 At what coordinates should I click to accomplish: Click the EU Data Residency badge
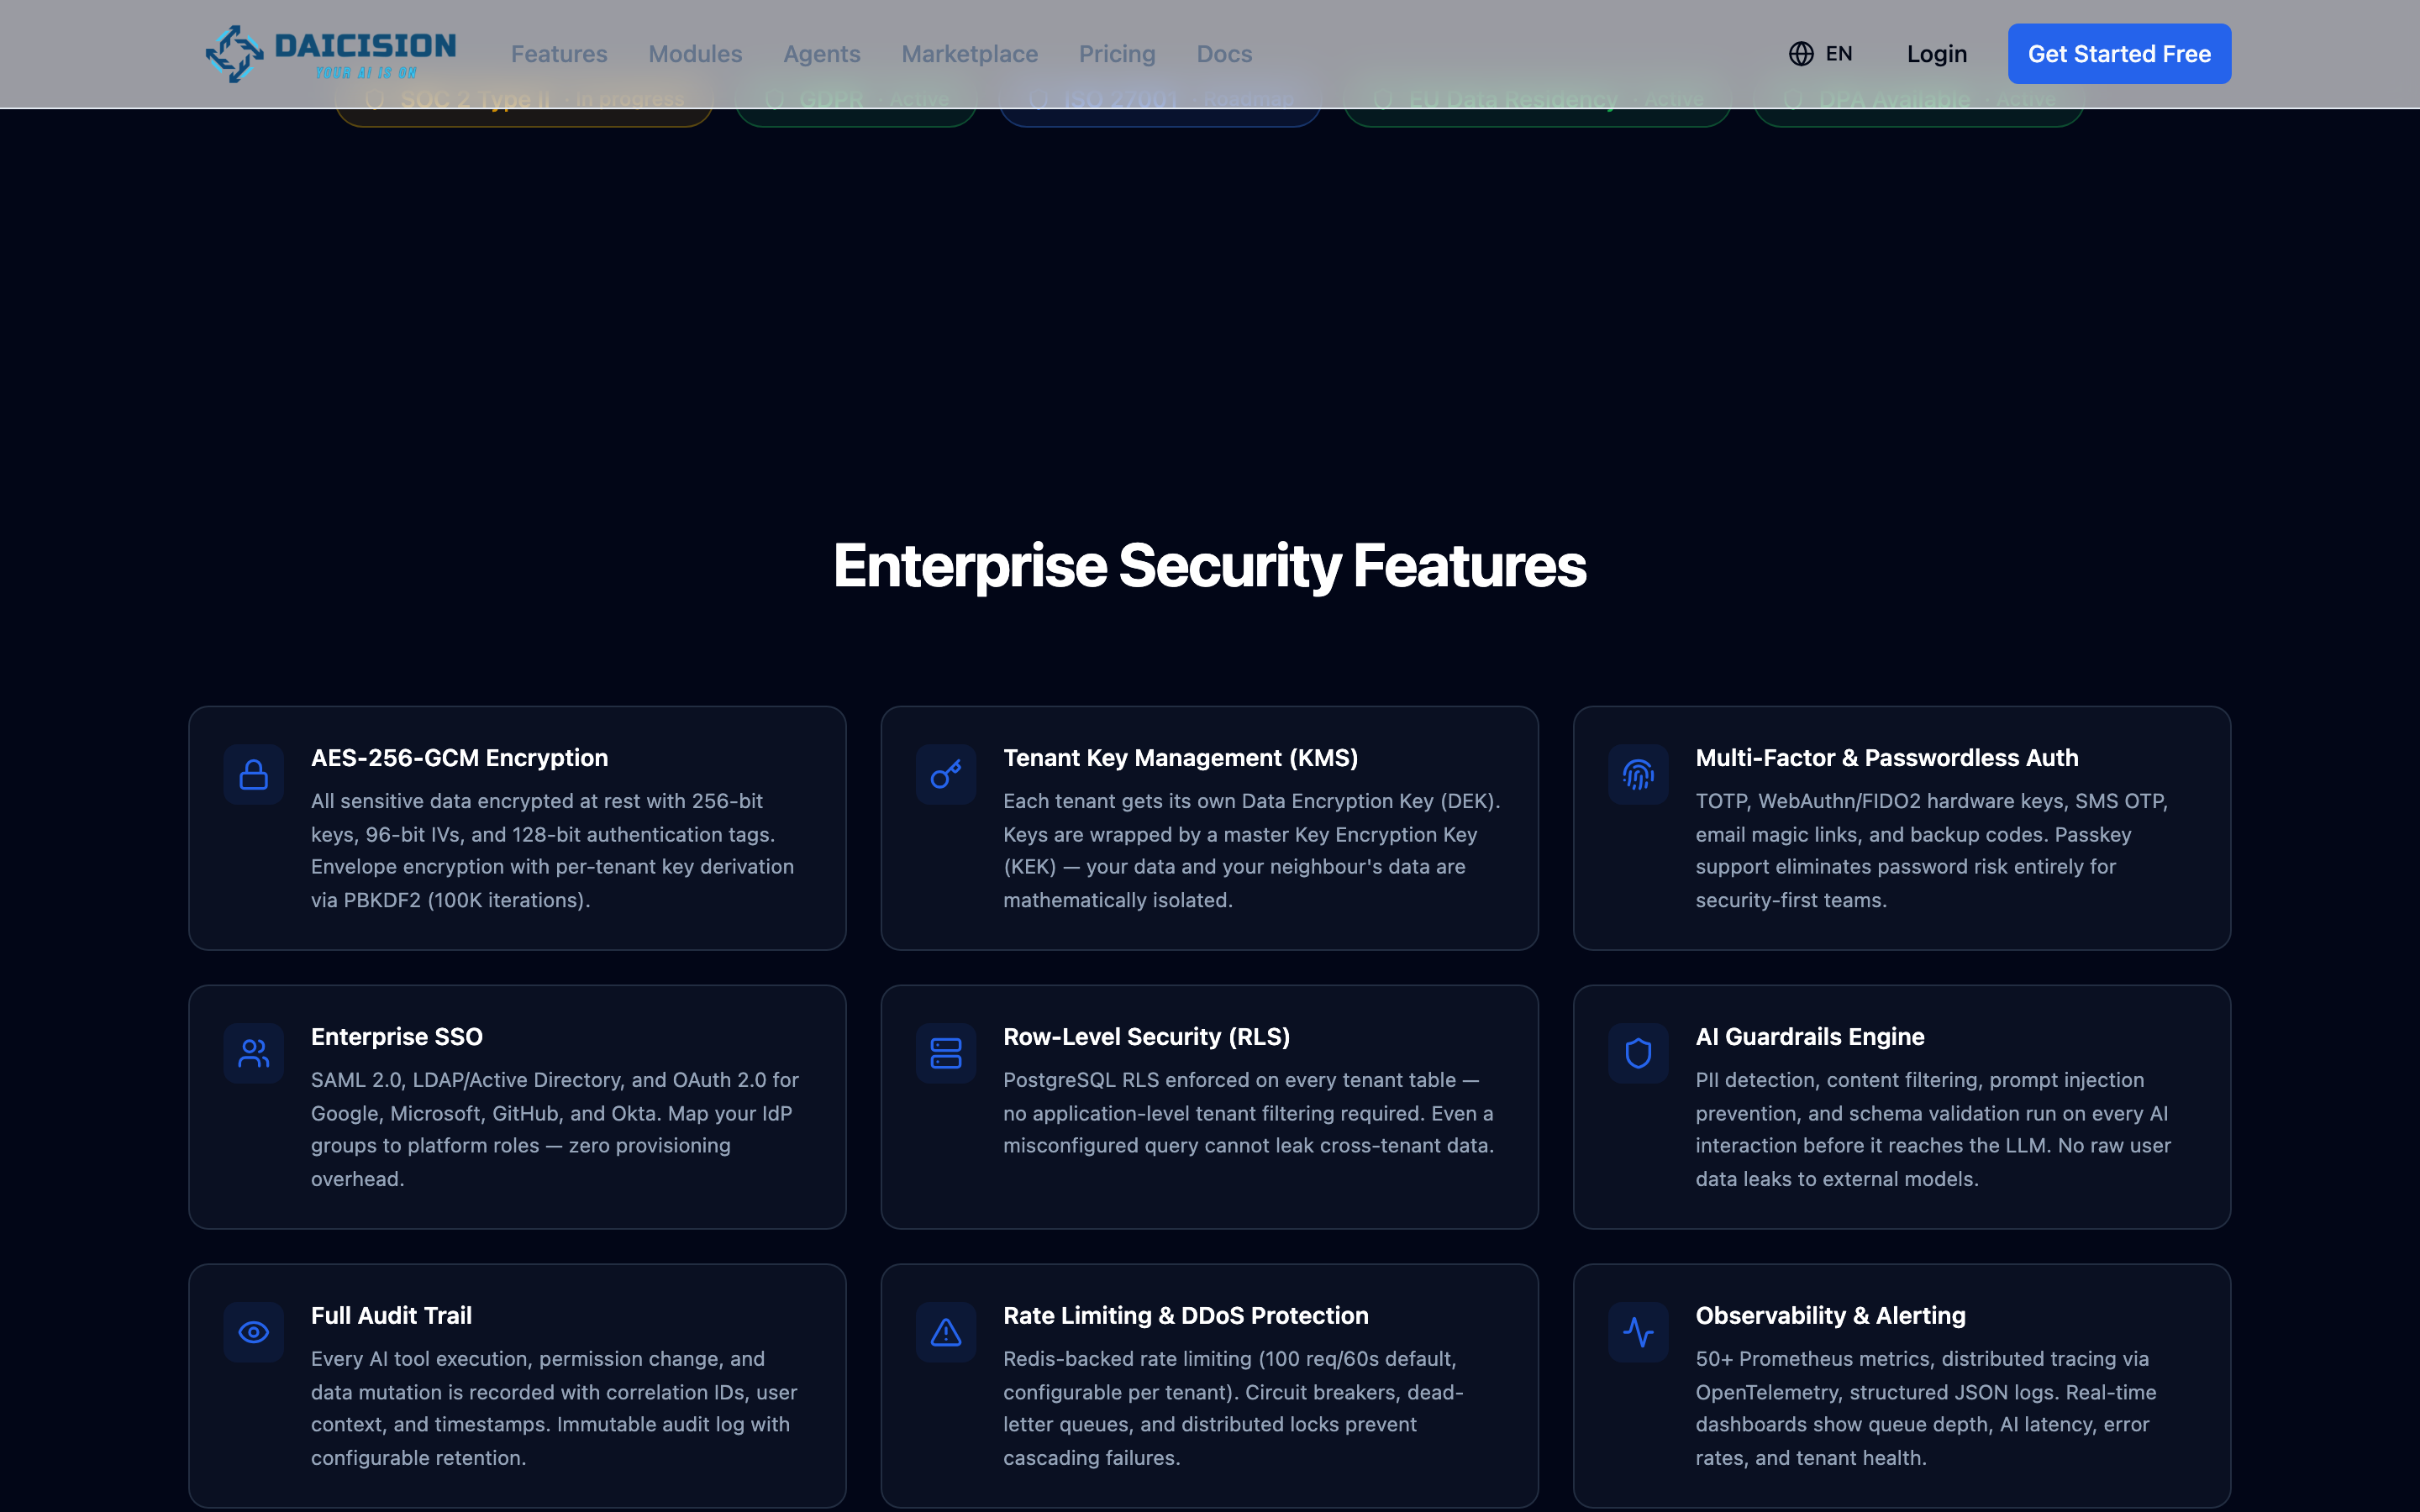(x=1537, y=101)
